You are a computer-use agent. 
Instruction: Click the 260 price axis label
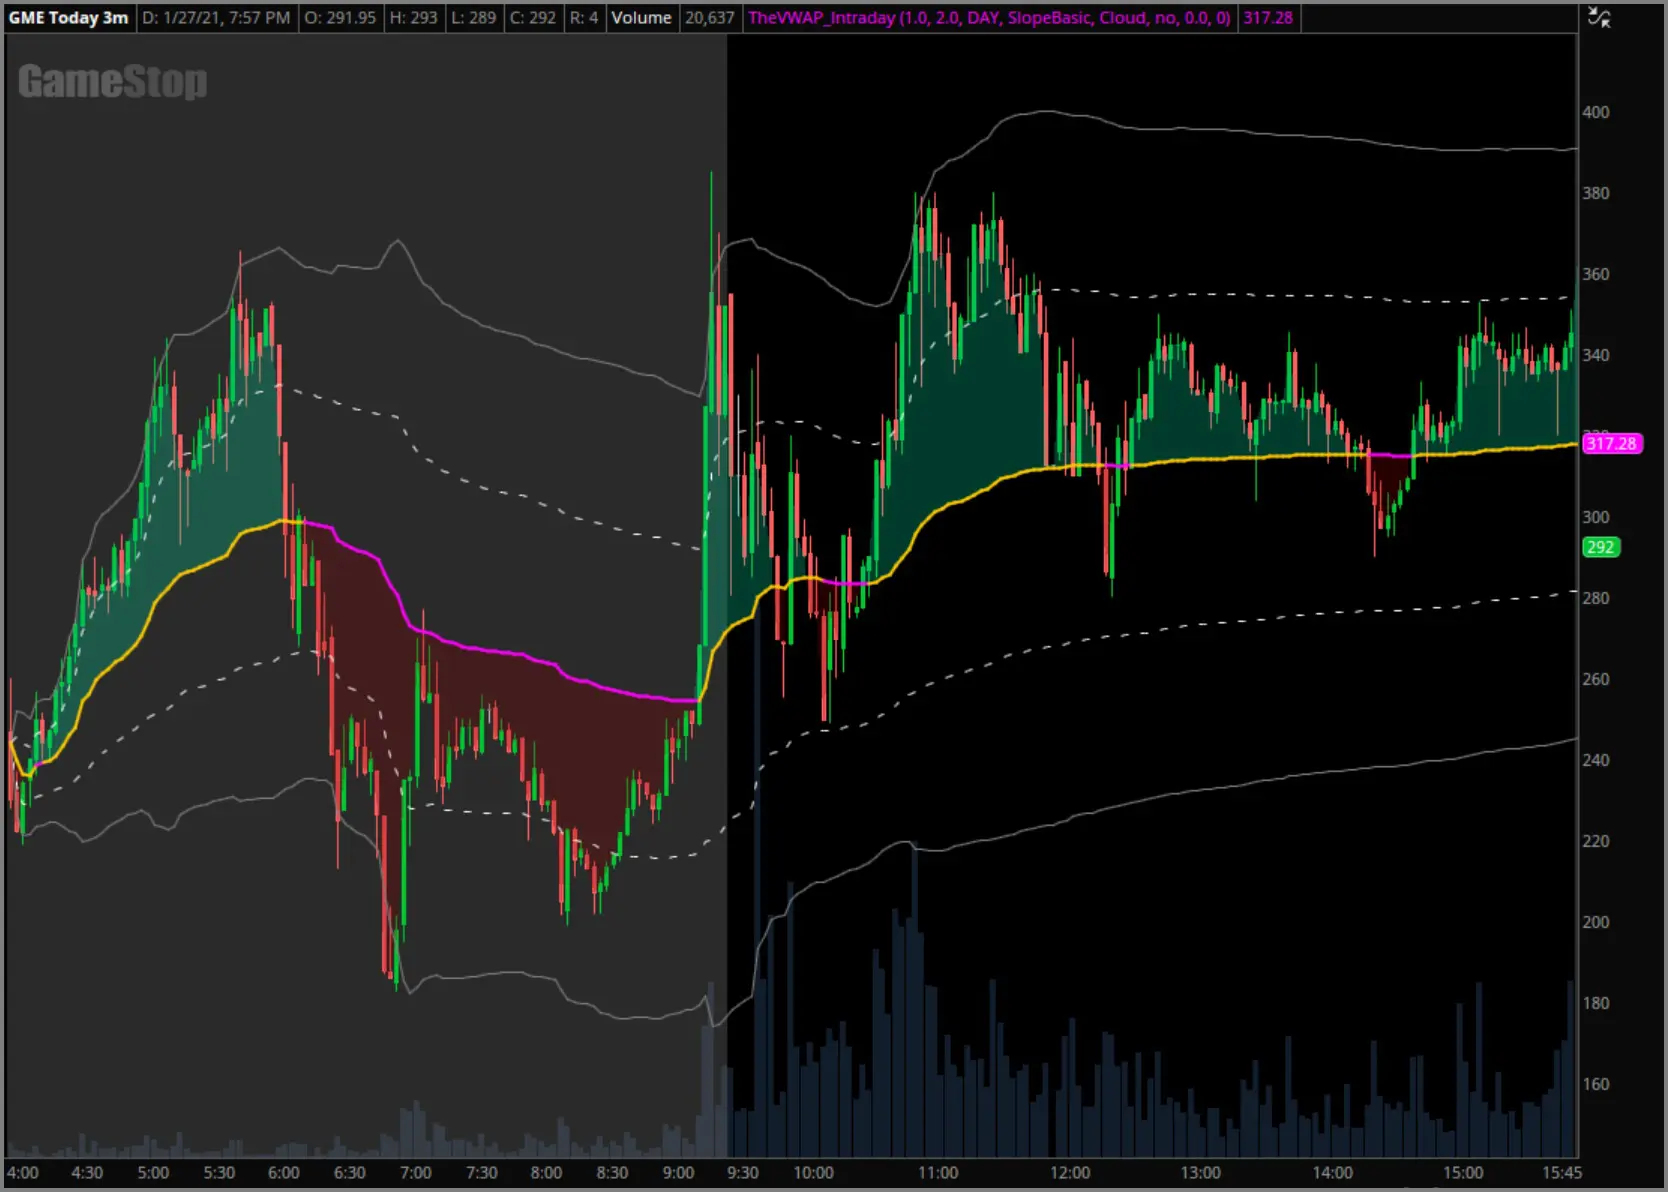(1596, 679)
